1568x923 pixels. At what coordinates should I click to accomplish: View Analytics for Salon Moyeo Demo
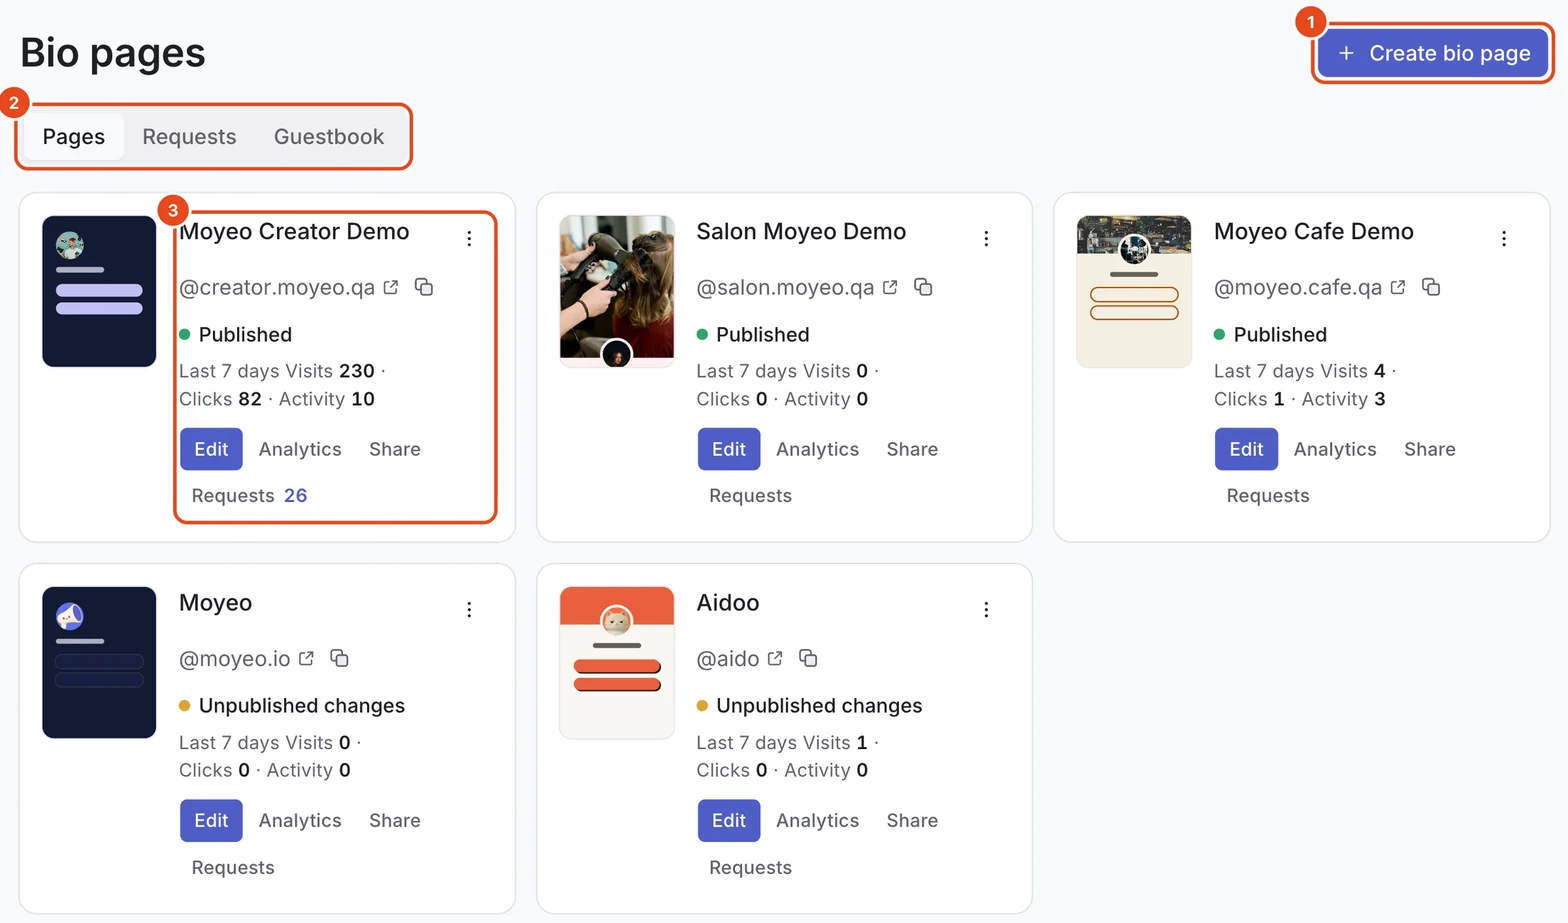point(817,449)
